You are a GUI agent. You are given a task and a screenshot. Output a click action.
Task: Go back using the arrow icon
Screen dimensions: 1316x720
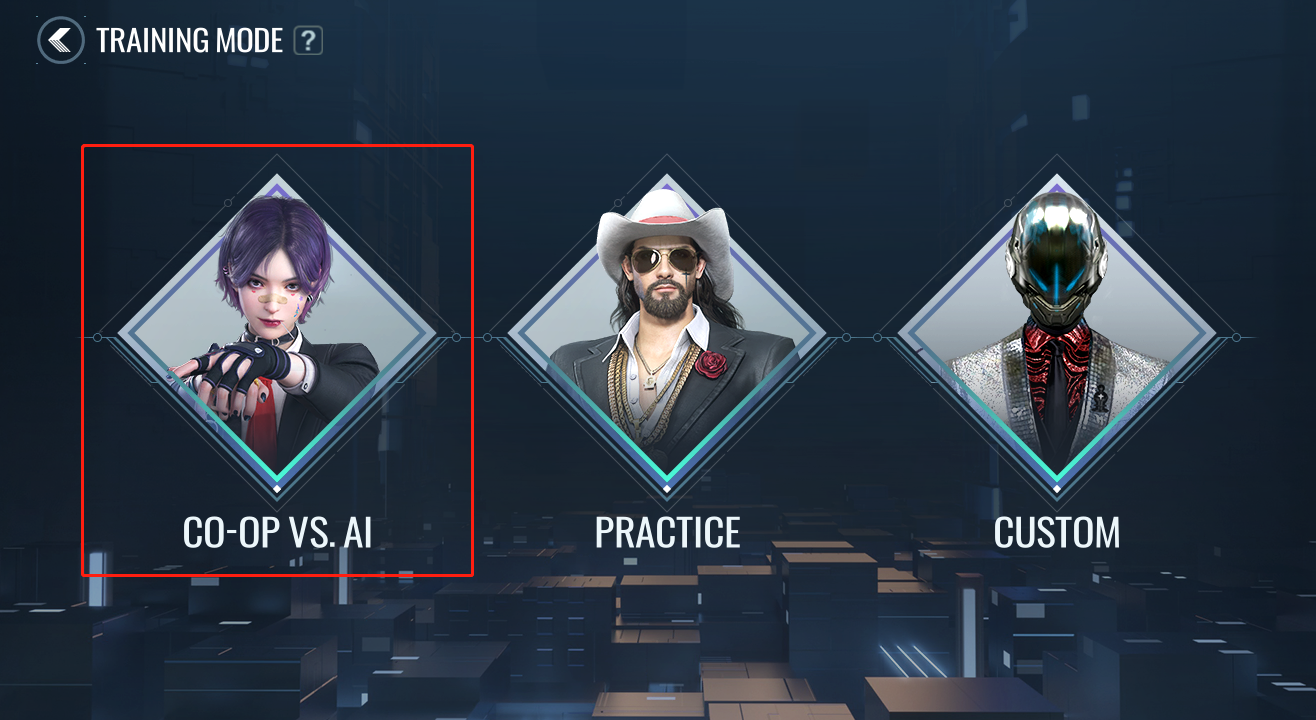click(x=61, y=40)
